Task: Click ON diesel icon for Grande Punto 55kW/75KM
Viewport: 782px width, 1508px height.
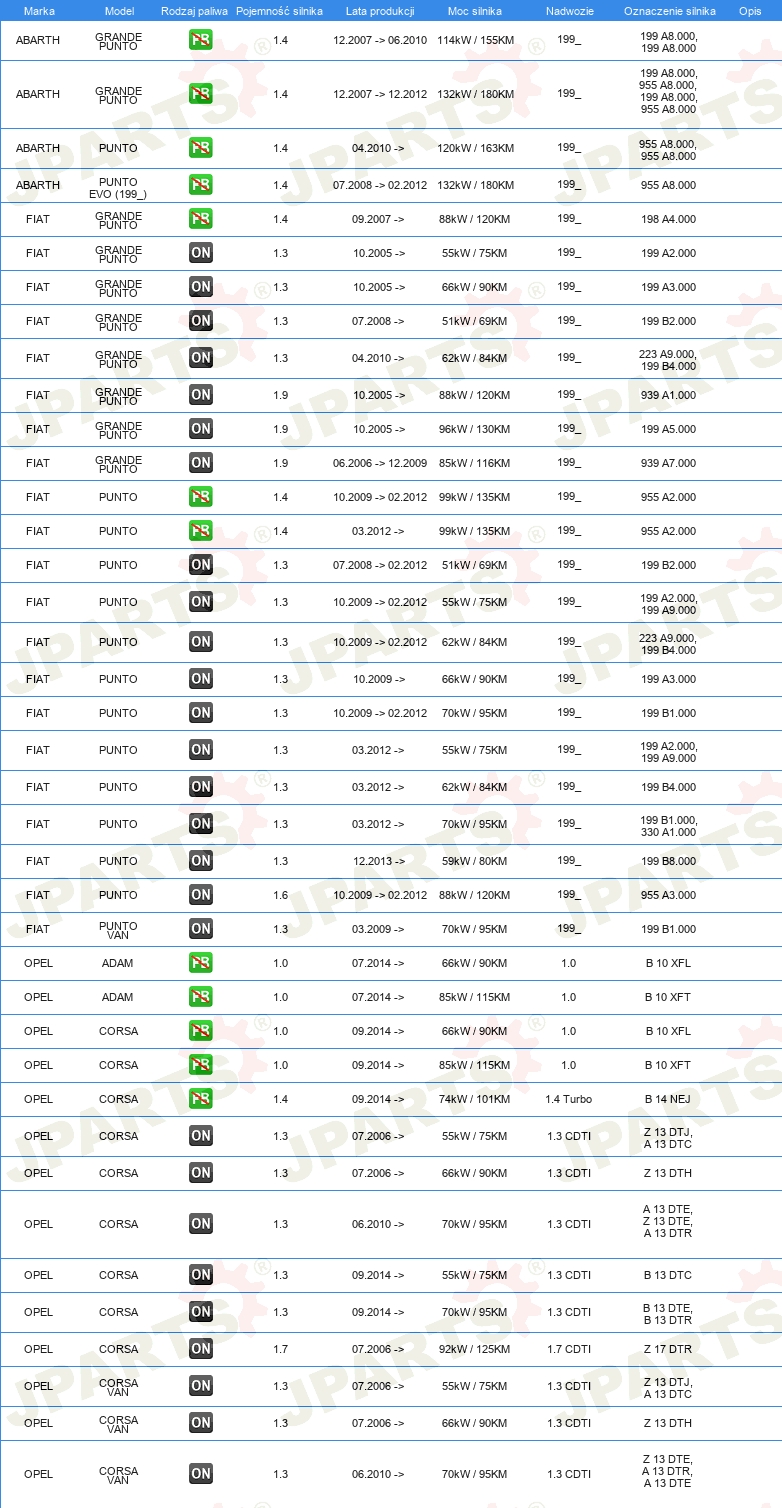Action: tap(201, 253)
